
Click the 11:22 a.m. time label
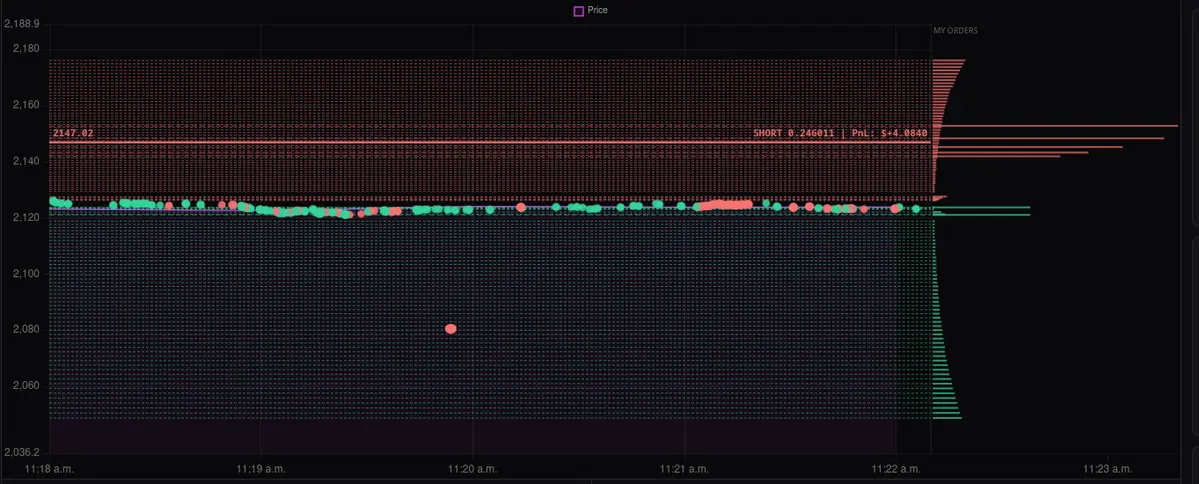(x=896, y=468)
